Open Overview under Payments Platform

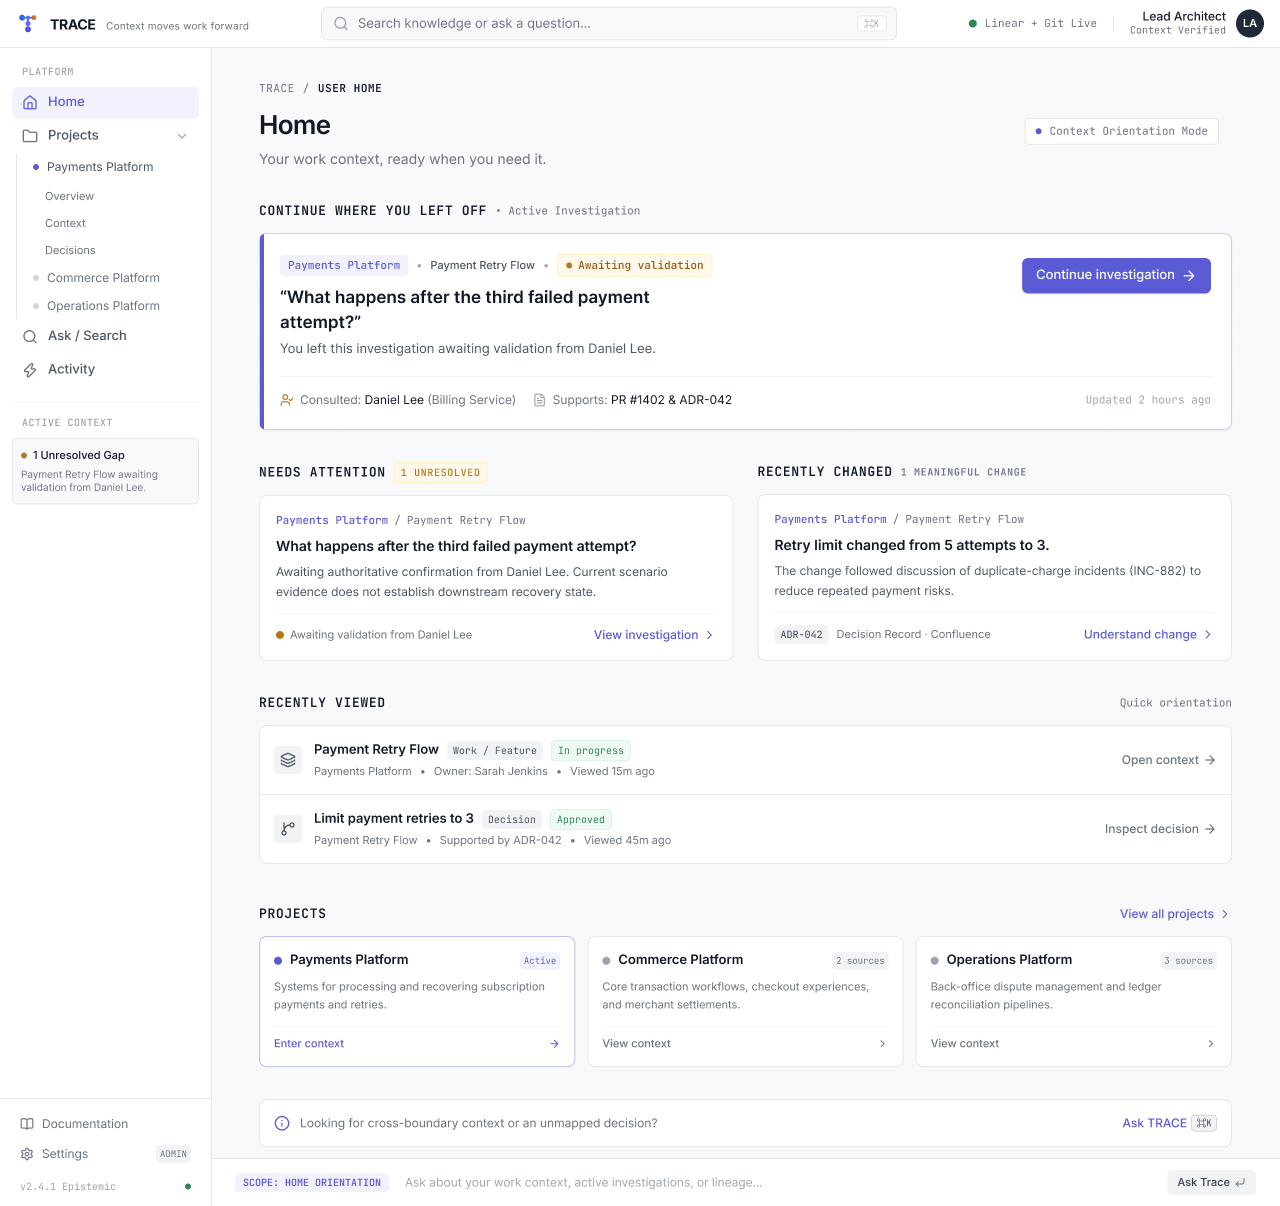(x=69, y=196)
